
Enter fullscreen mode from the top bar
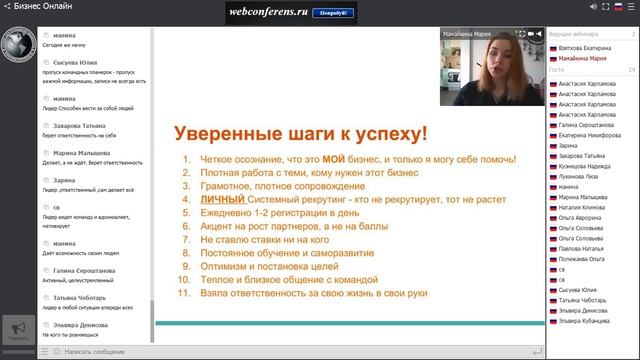point(606,7)
